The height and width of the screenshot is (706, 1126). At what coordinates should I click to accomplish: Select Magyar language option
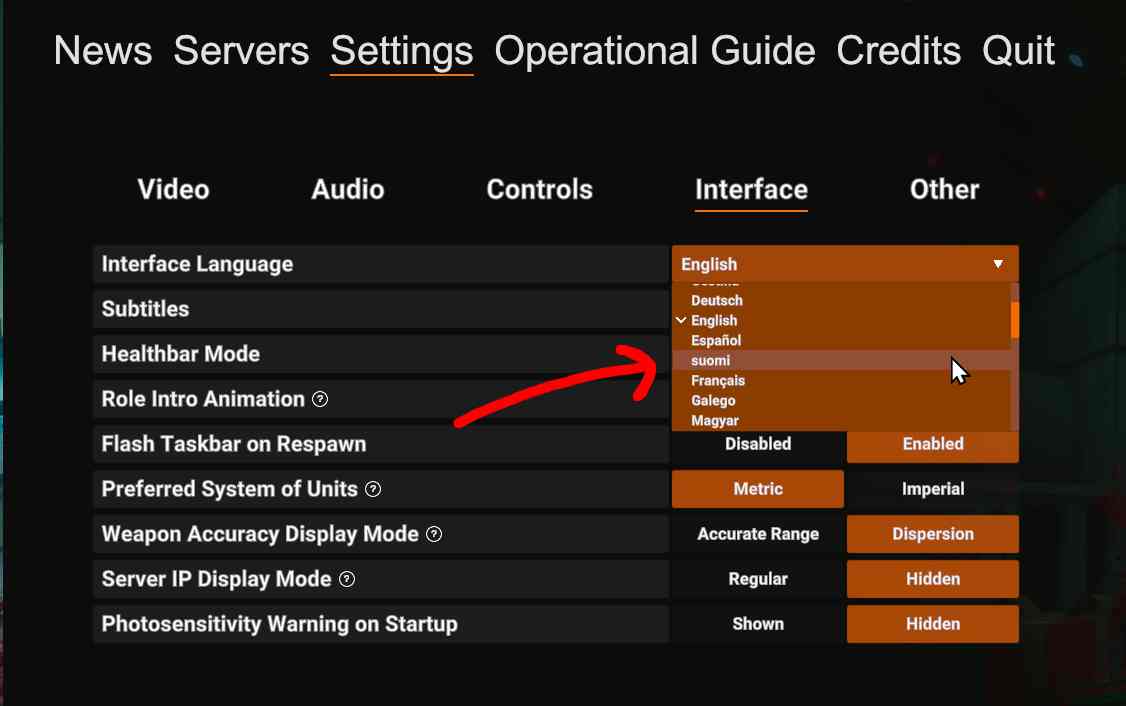pos(715,421)
